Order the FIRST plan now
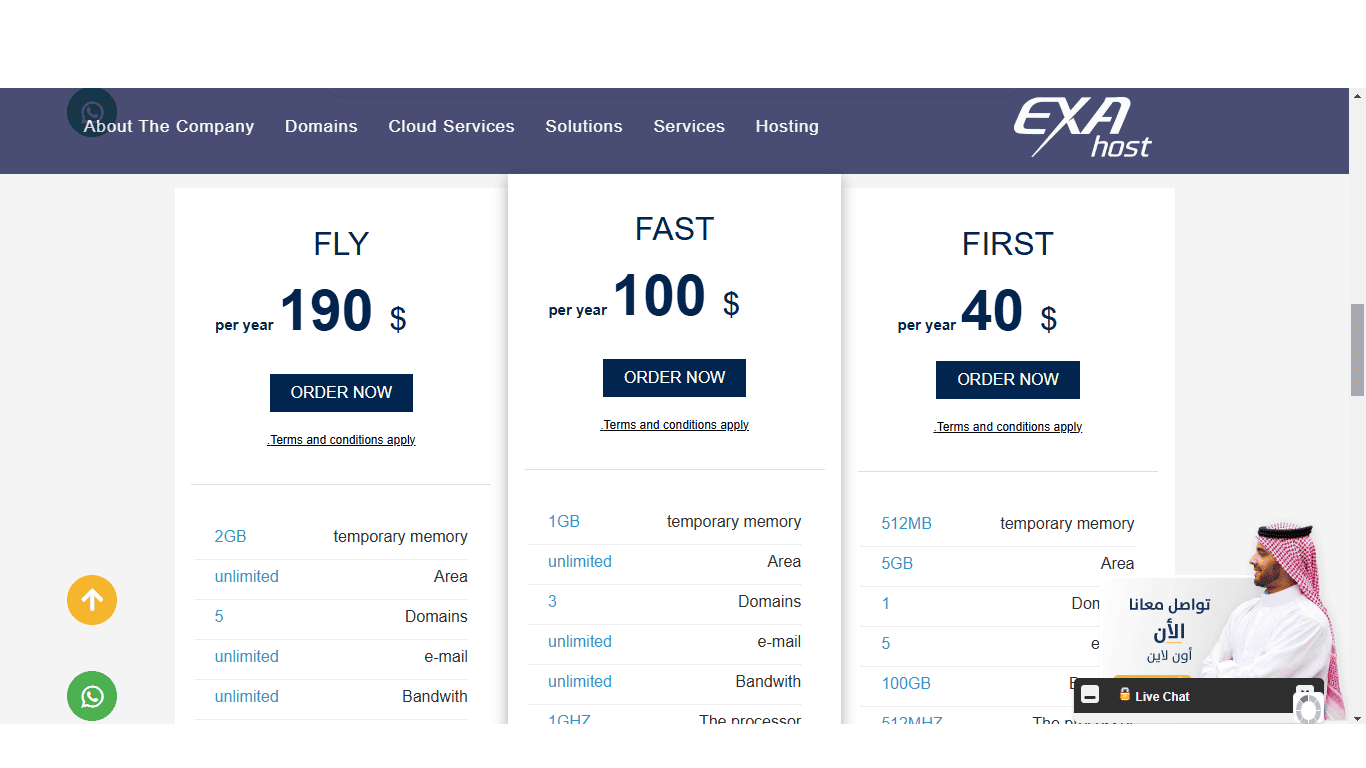 coord(1008,380)
